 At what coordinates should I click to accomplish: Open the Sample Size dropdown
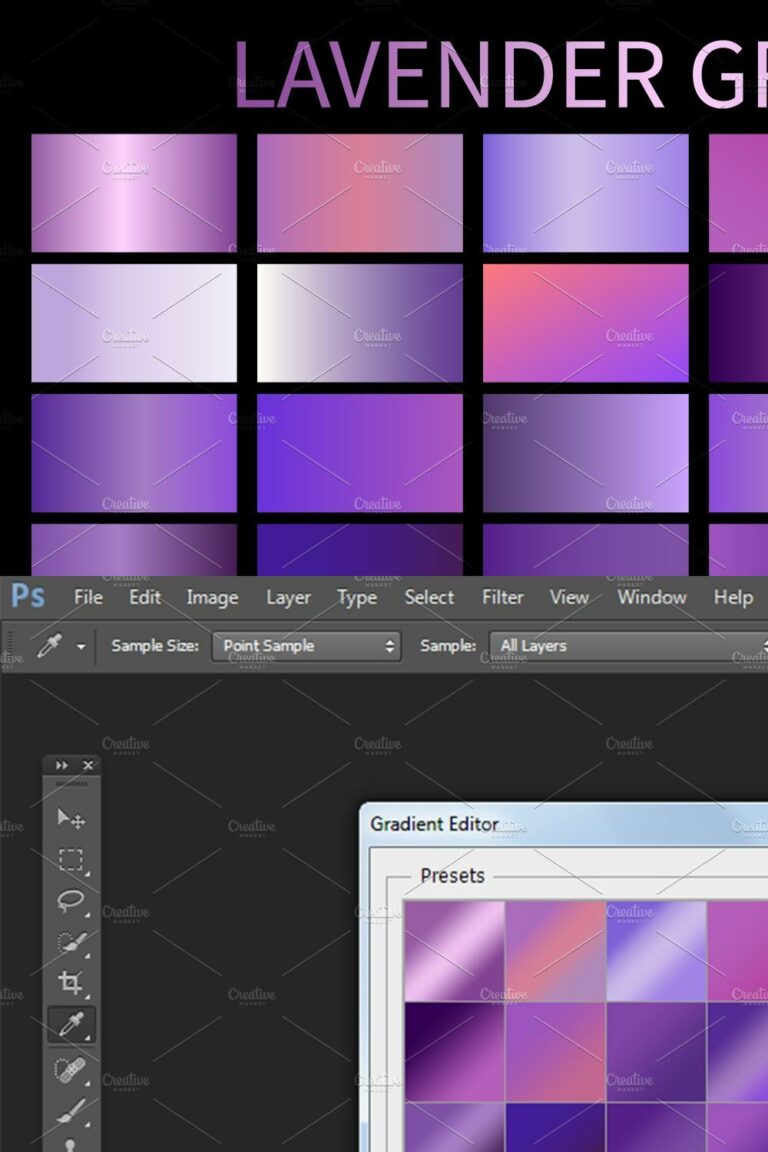306,646
